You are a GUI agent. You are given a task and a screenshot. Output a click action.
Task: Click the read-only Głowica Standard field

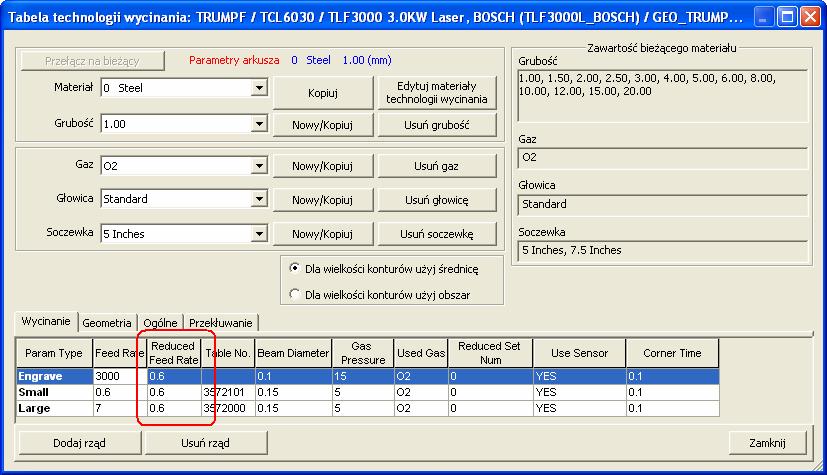click(x=662, y=205)
